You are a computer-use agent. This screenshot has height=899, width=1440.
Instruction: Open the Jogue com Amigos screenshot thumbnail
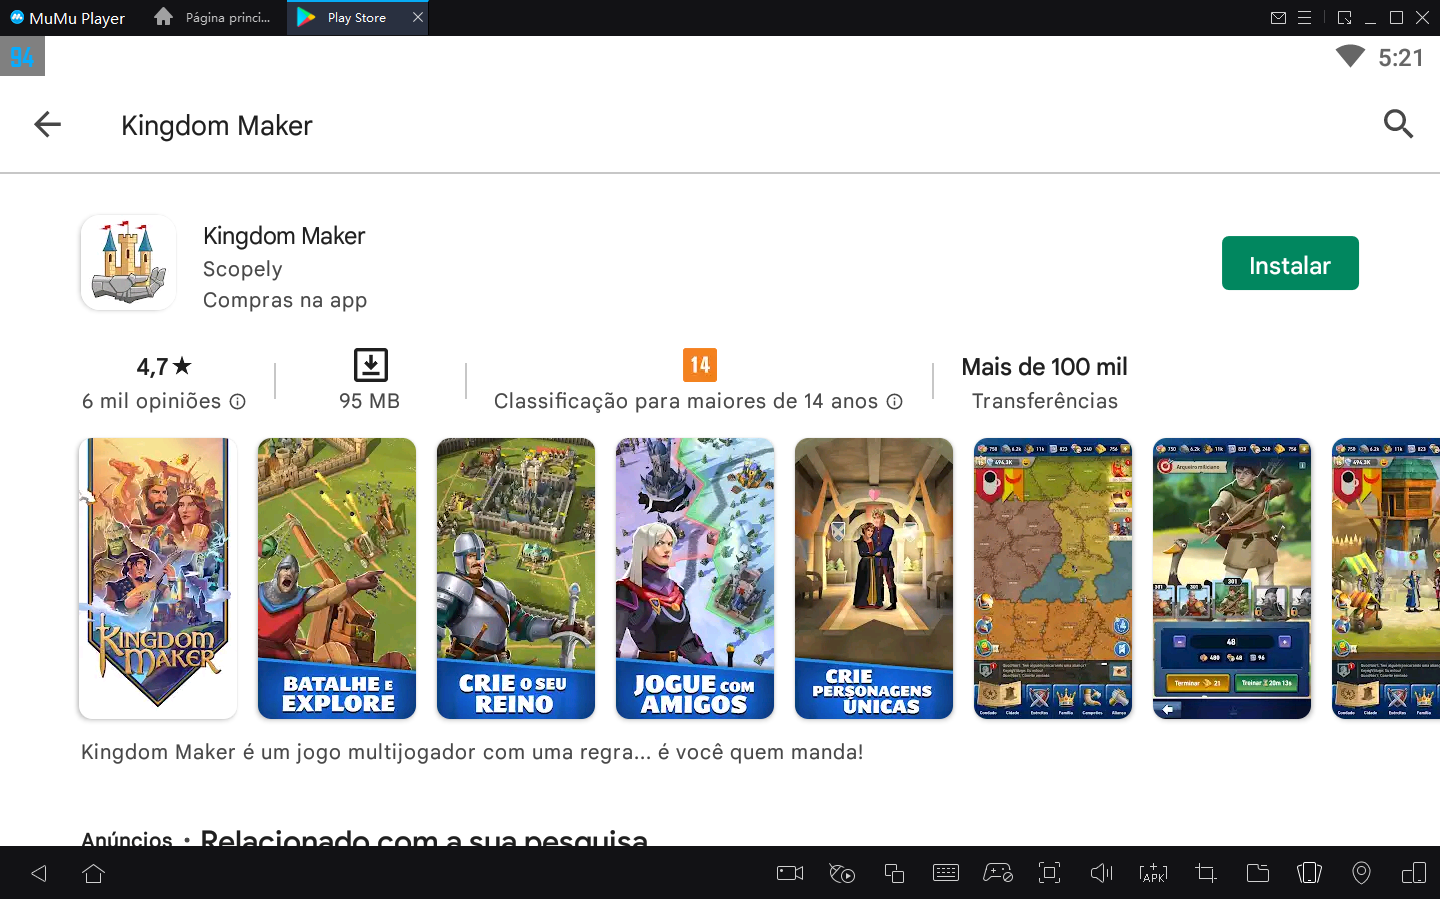point(694,578)
